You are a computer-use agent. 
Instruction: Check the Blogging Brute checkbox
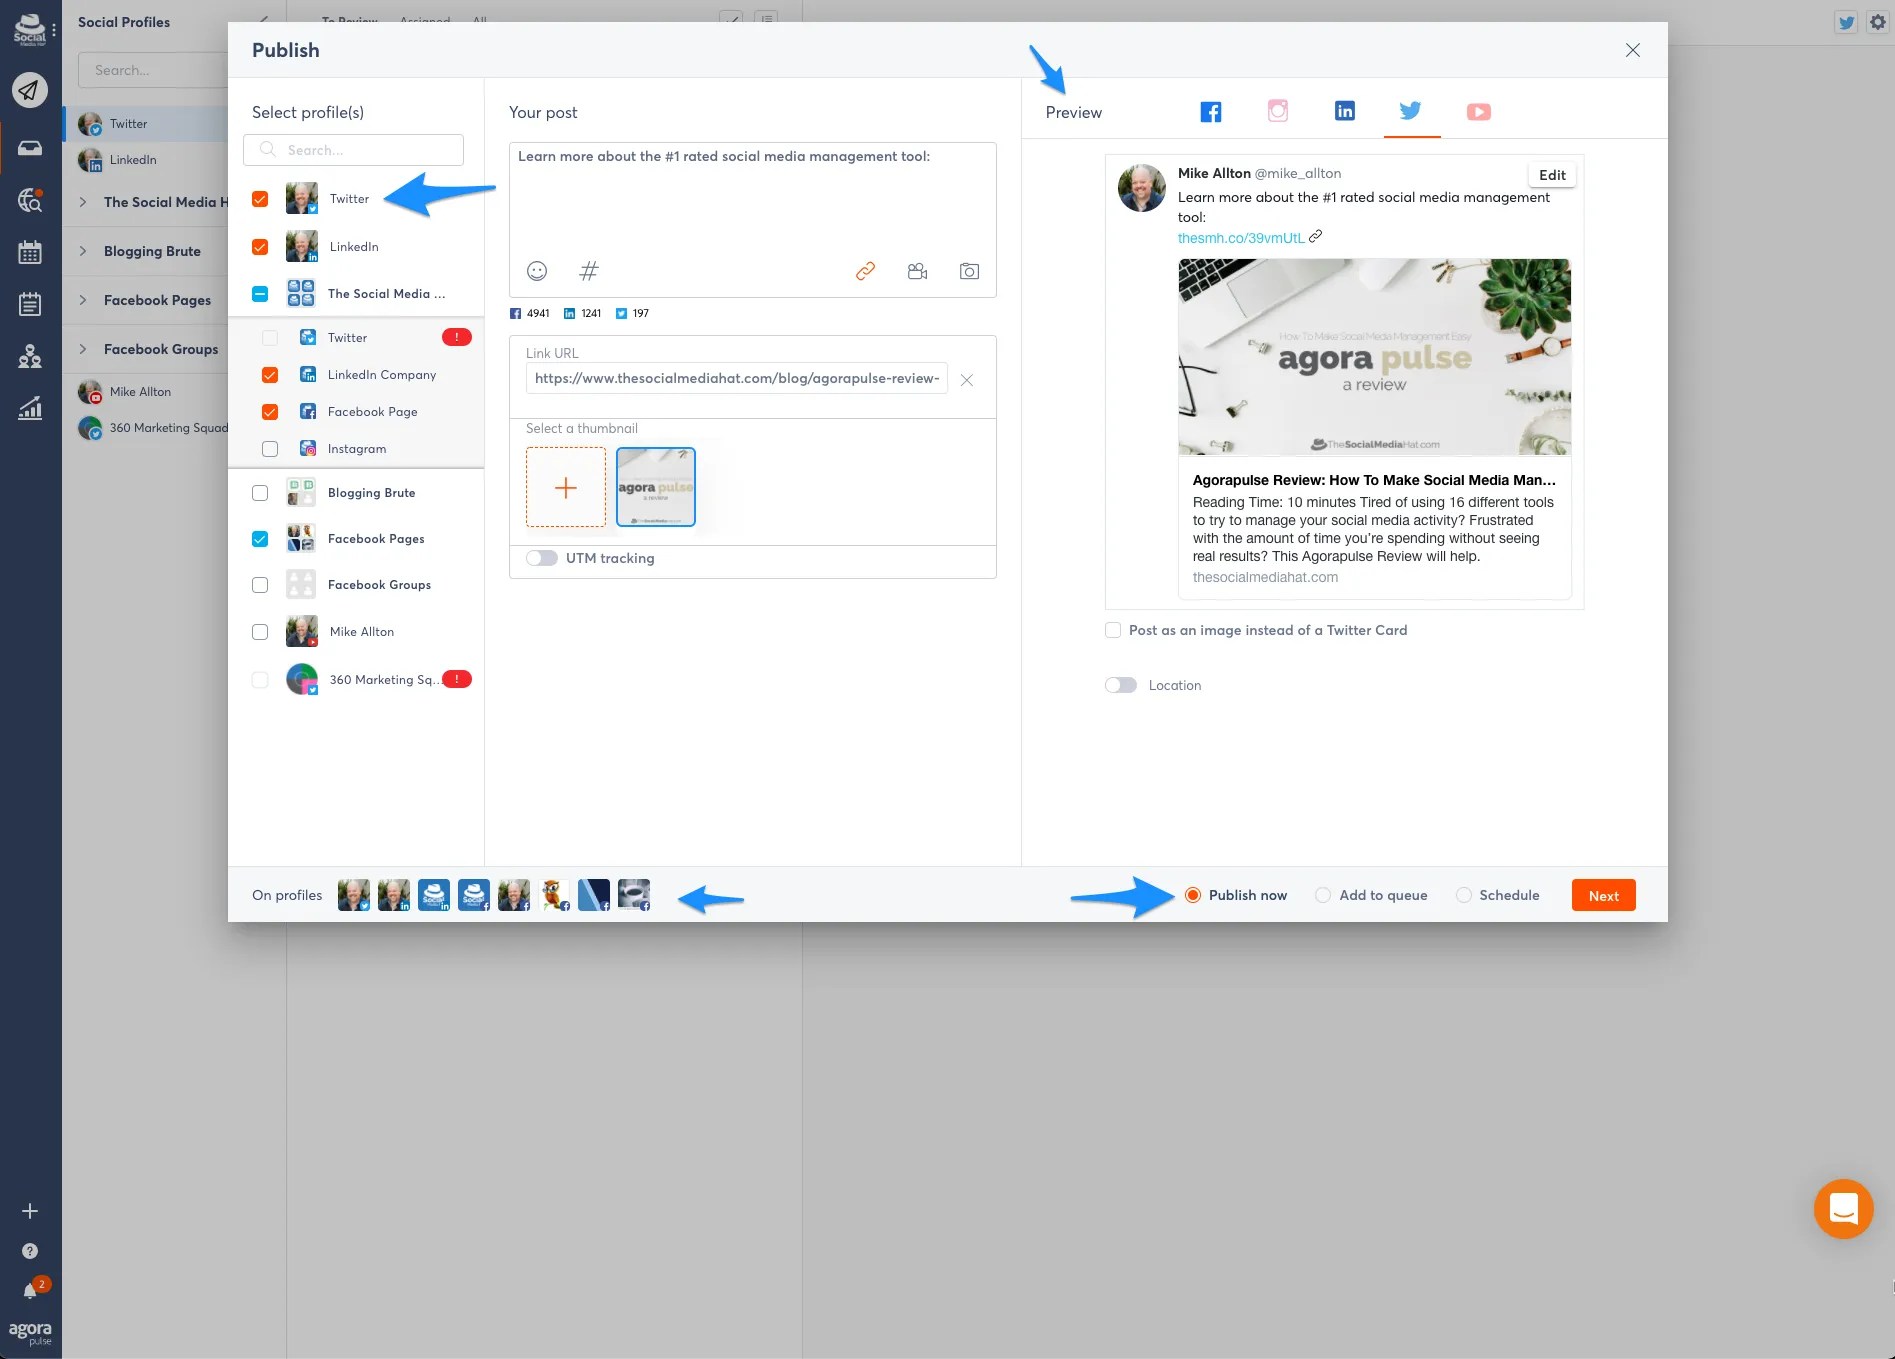click(260, 493)
